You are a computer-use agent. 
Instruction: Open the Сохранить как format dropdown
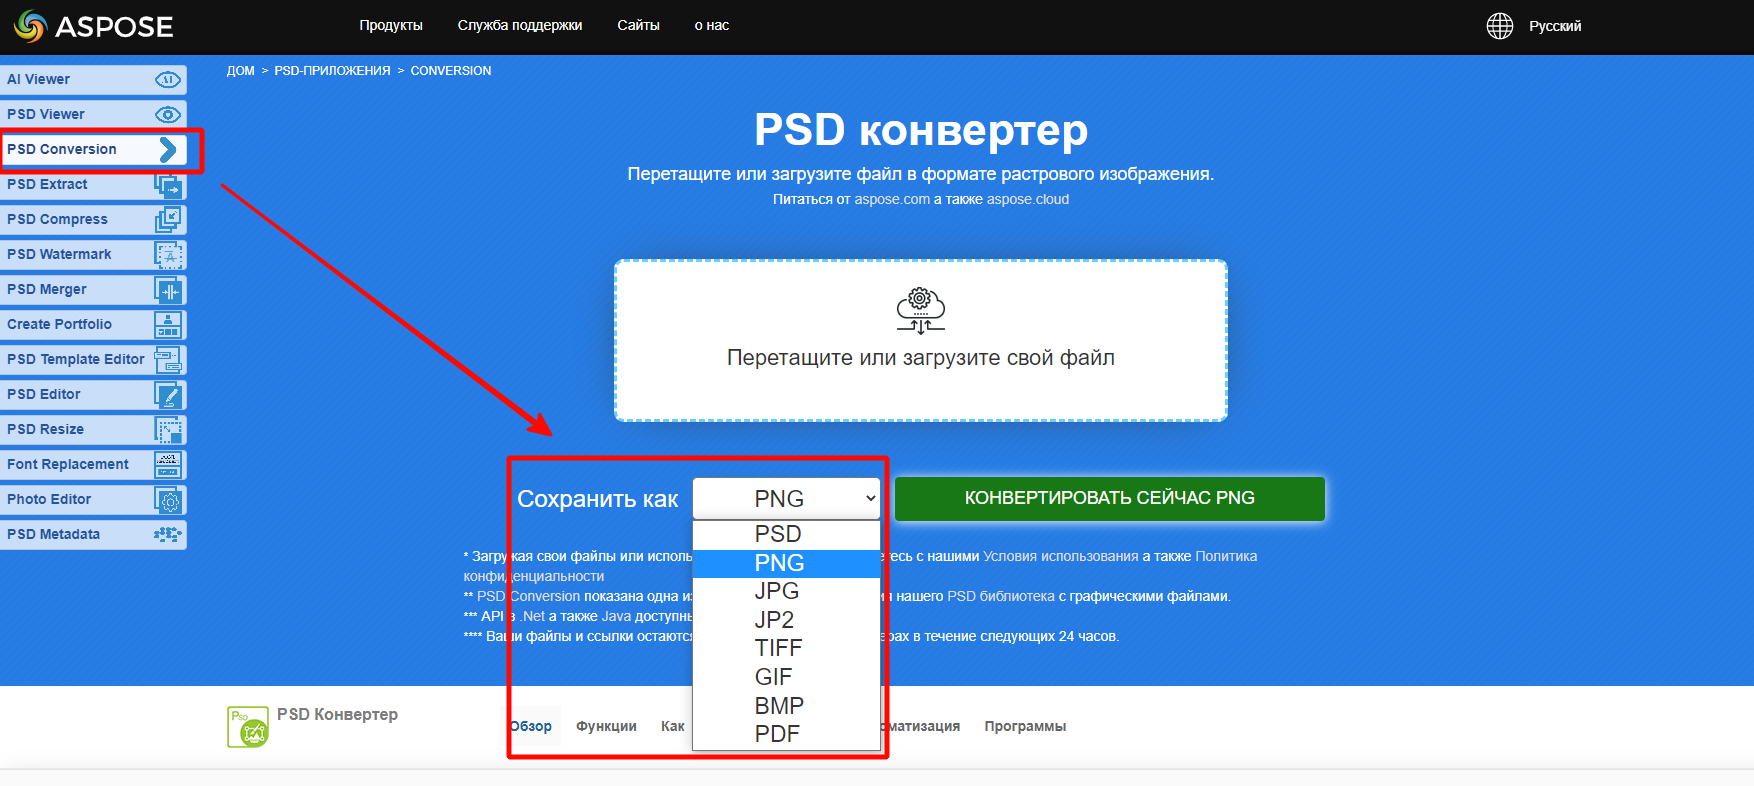click(786, 498)
